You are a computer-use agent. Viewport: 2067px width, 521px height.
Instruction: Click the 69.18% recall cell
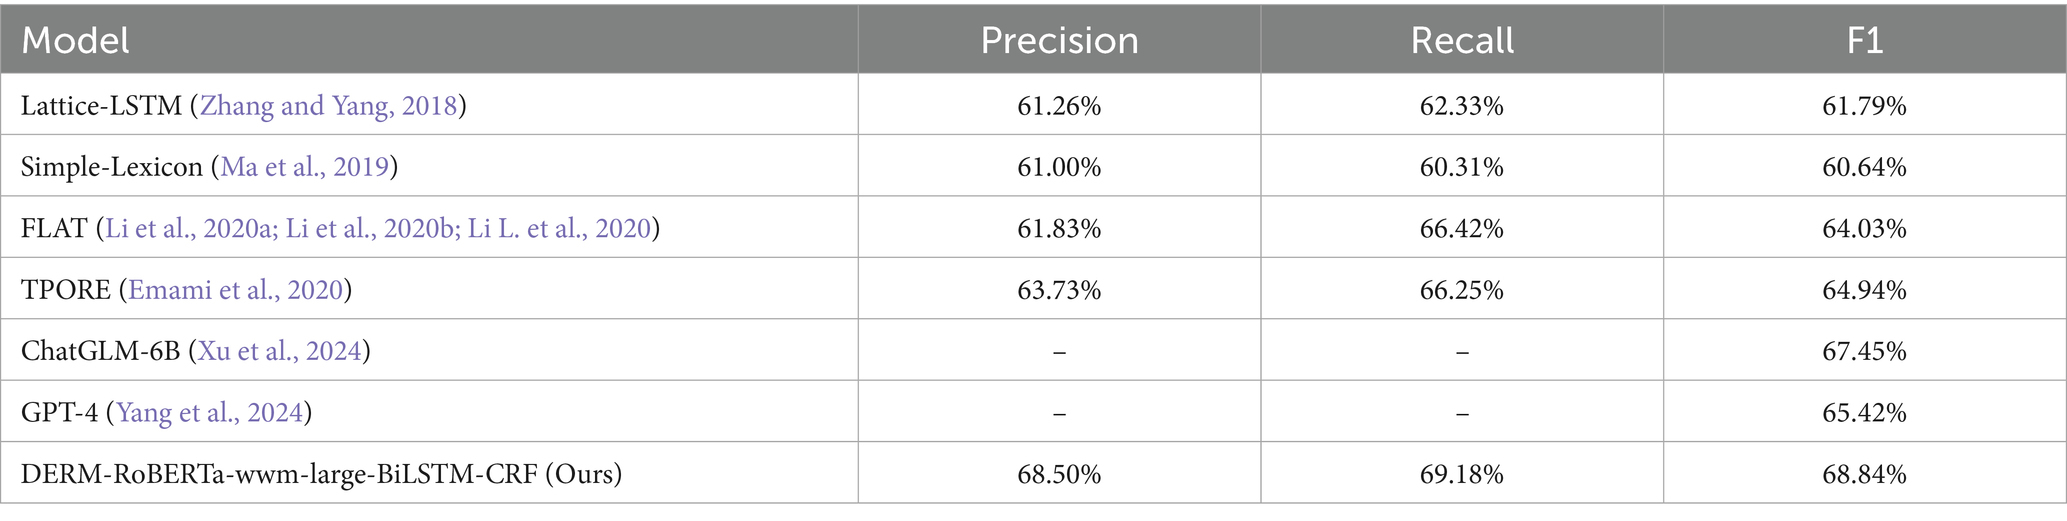coord(1462,473)
